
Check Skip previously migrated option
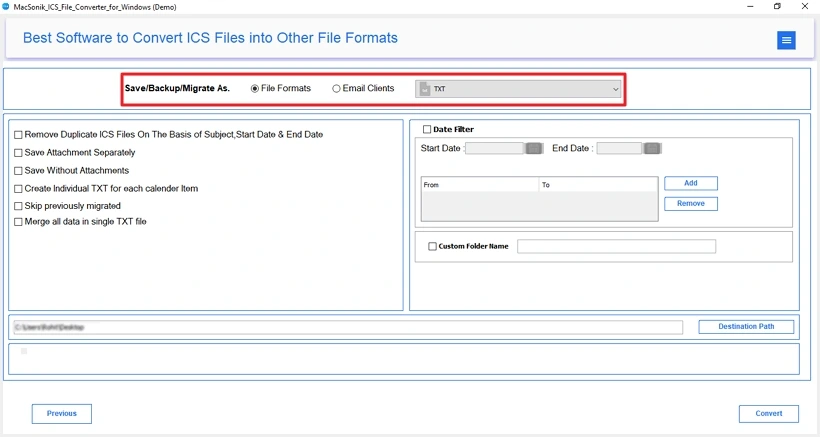point(18,206)
